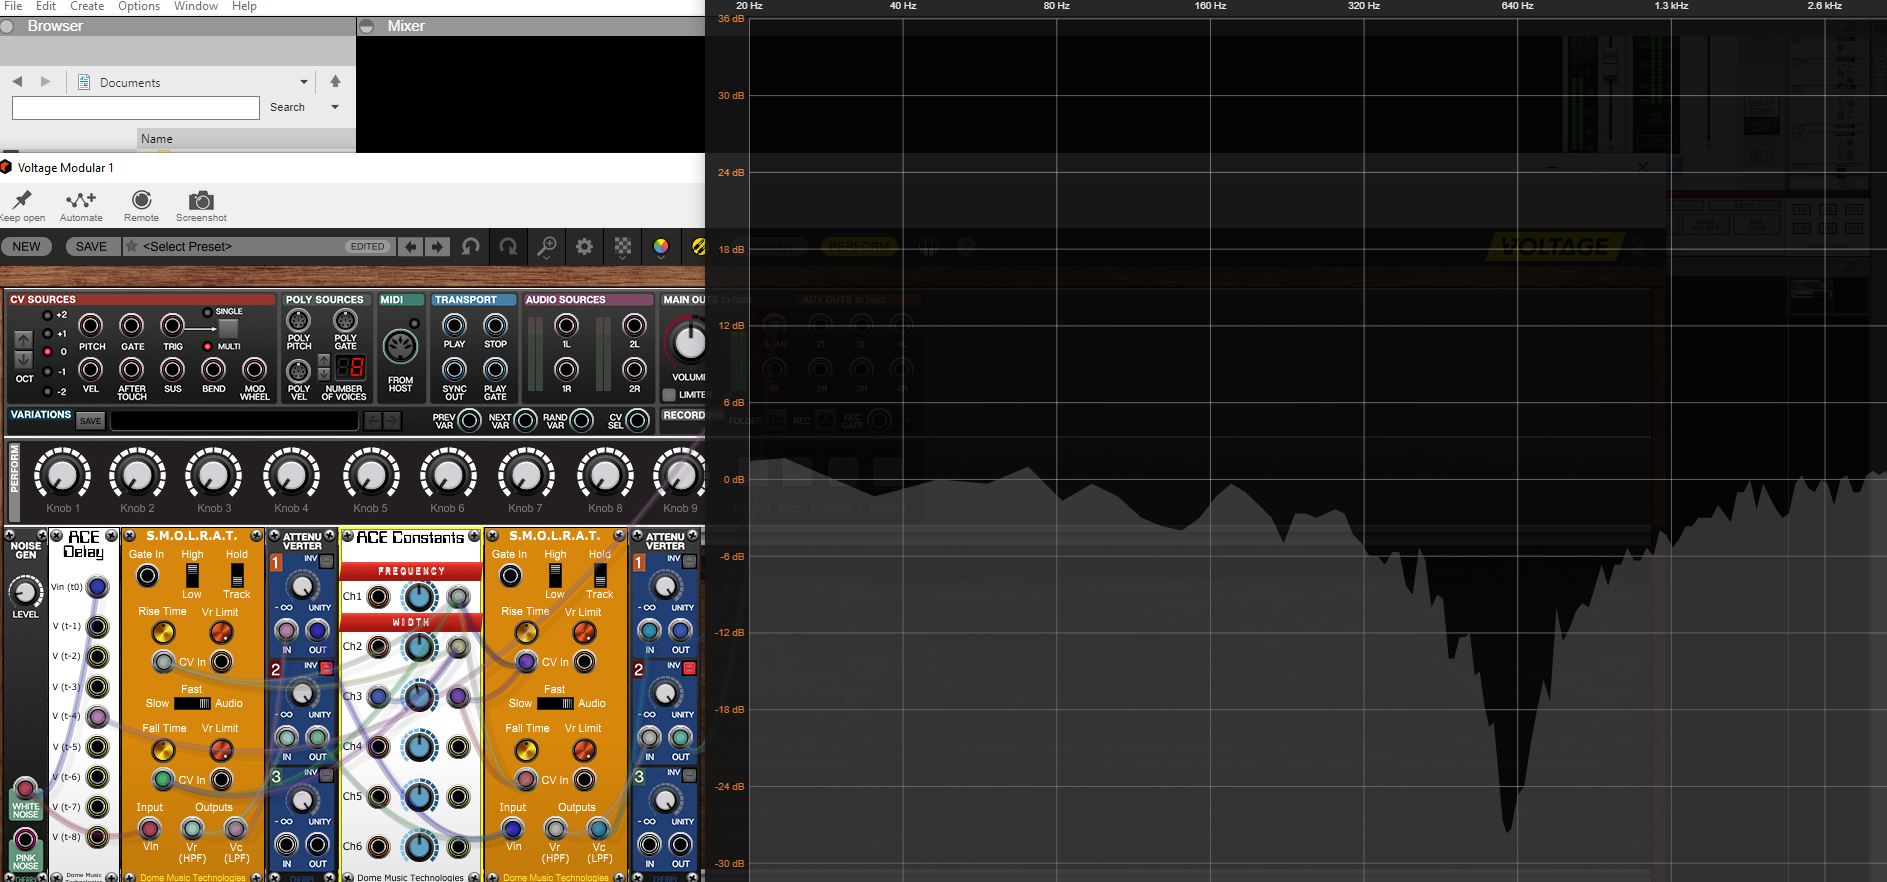Open the Edit menu
Screen dimensions: 1887x882
[x=46, y=6]
